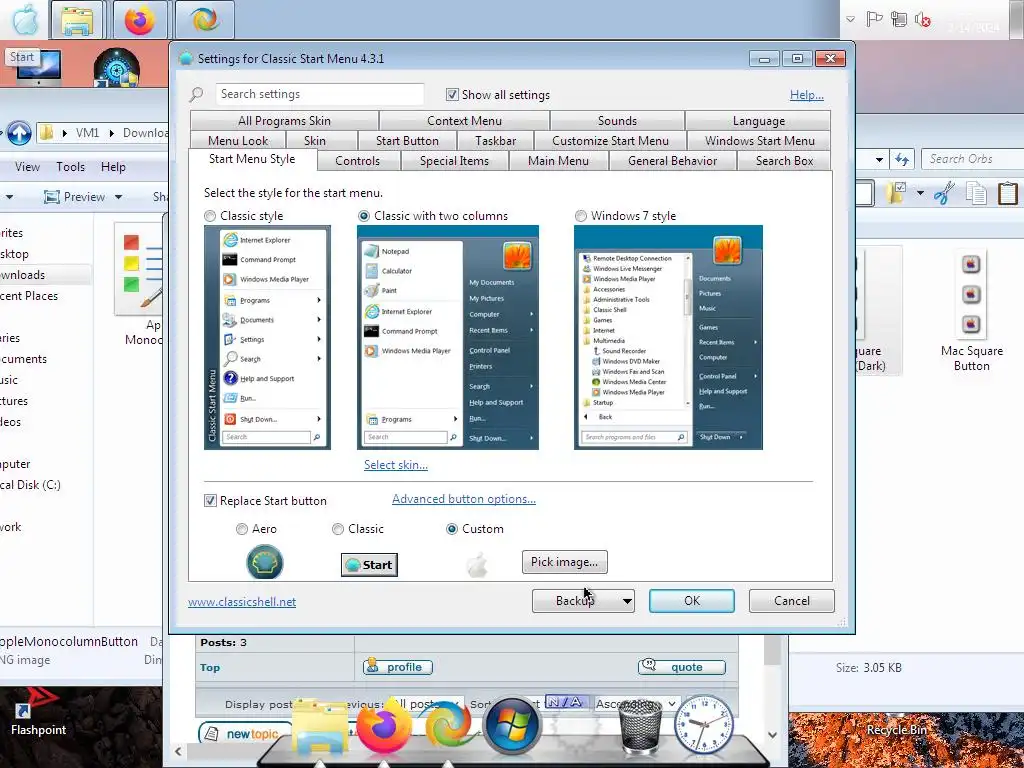Open Advanced button options... link
The image size is (1024, 768).
(464, 499)
